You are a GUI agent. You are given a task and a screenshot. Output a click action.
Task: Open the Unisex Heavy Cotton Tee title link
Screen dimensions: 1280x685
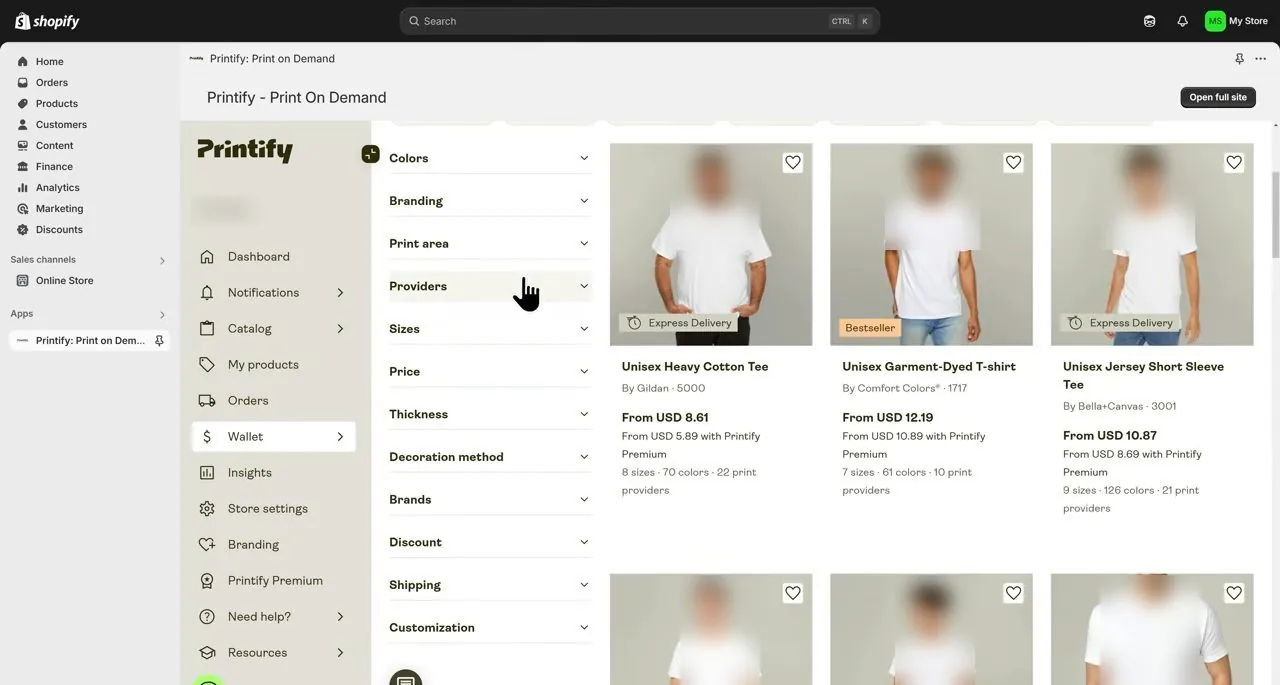pyautogui.click(x=695, y=367)
